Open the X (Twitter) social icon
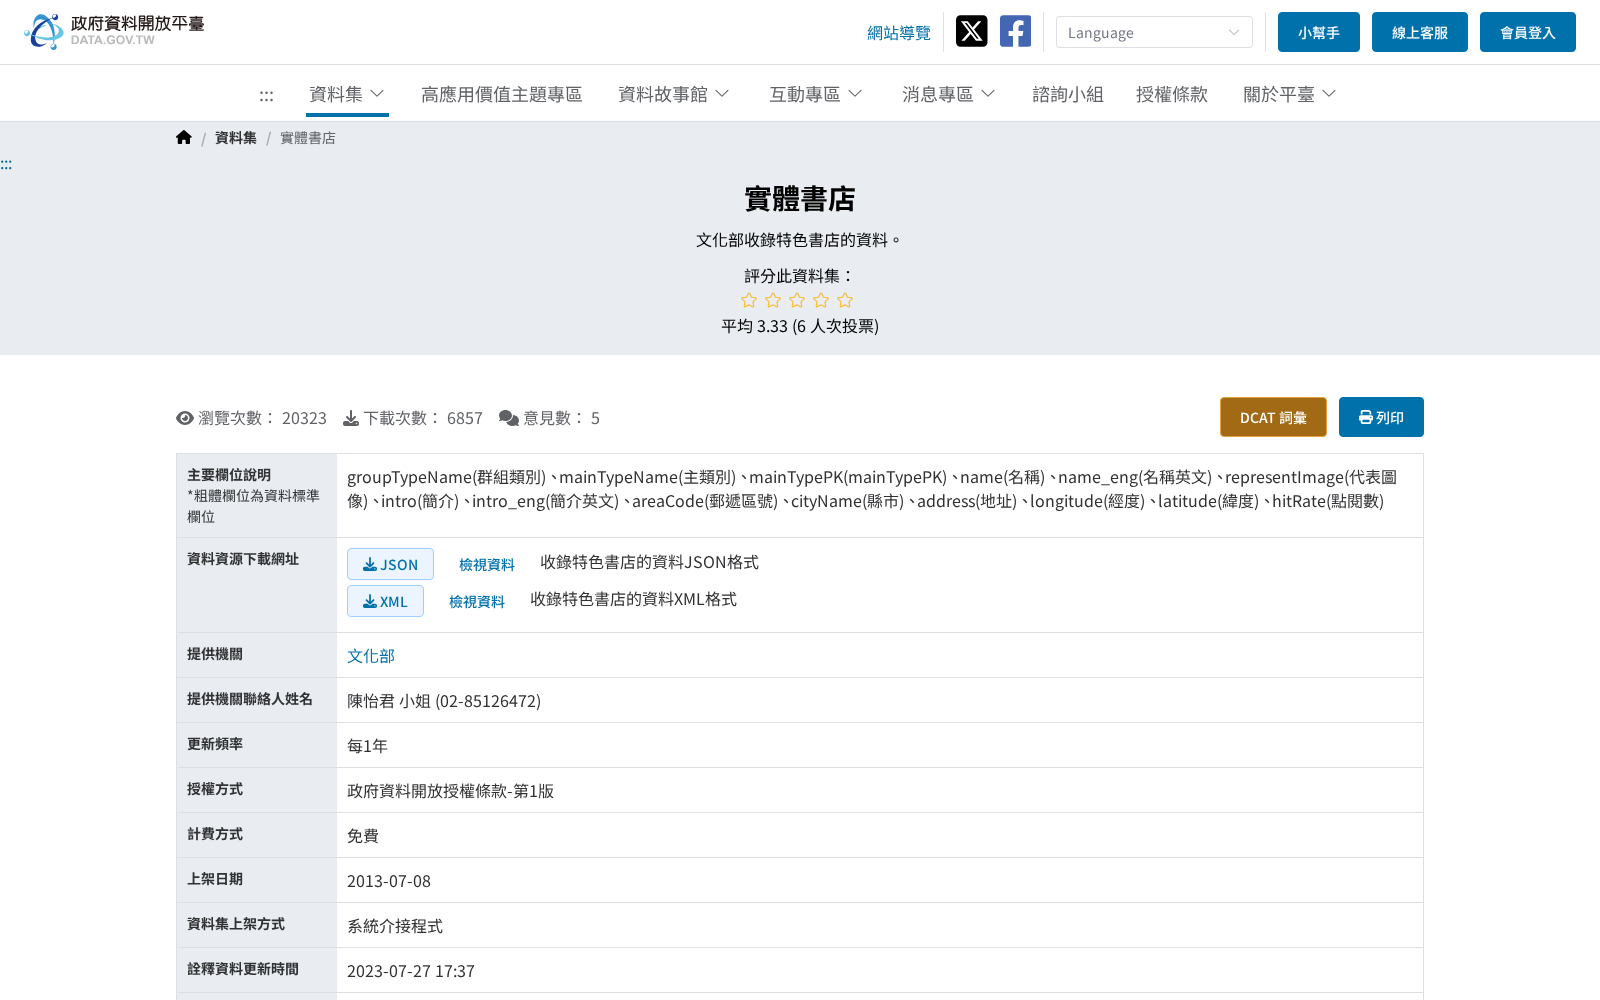This screenshot has height=1000, width=1600. coord(971,31)
